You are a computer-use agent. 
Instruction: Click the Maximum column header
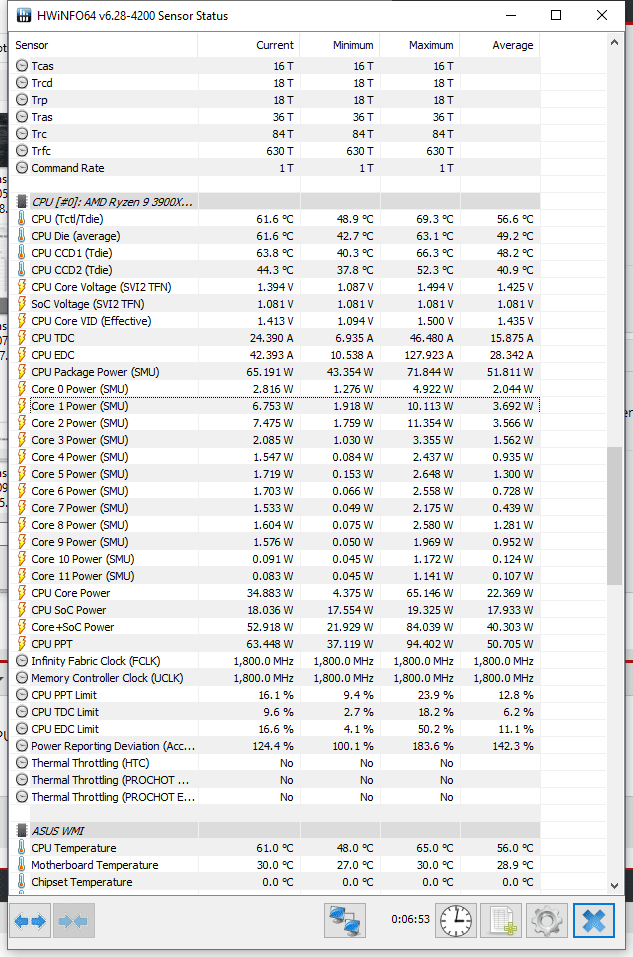click(x=419, y=45)
